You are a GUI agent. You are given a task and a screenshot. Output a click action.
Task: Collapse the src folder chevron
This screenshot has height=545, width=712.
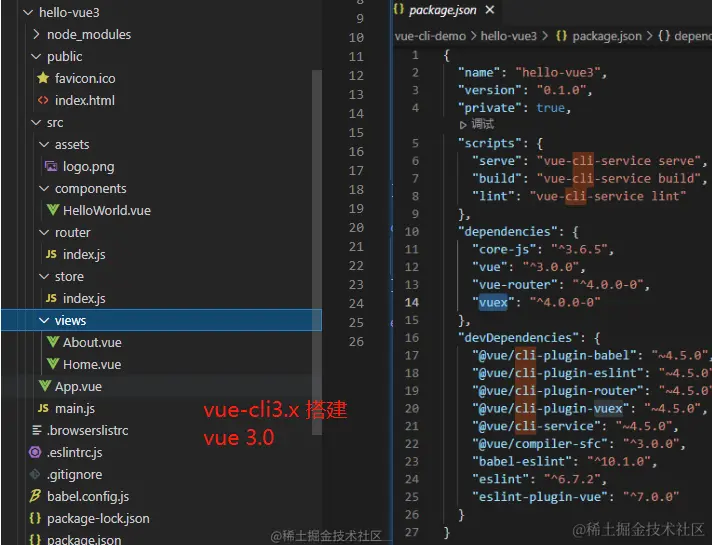pos(36,123)
